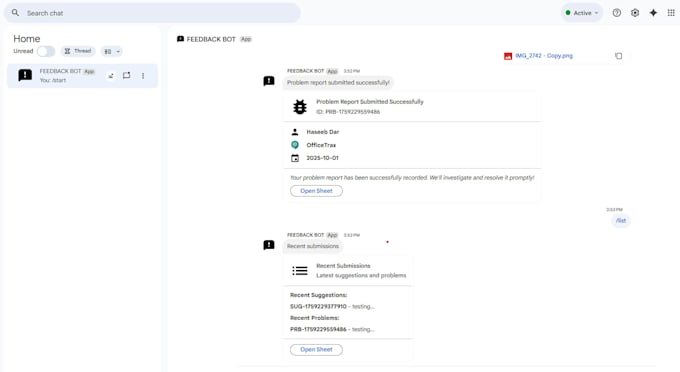Viewport: 680px width, 372px height.
Task: Select the Thread filter chip
Action: click(78, 51)
